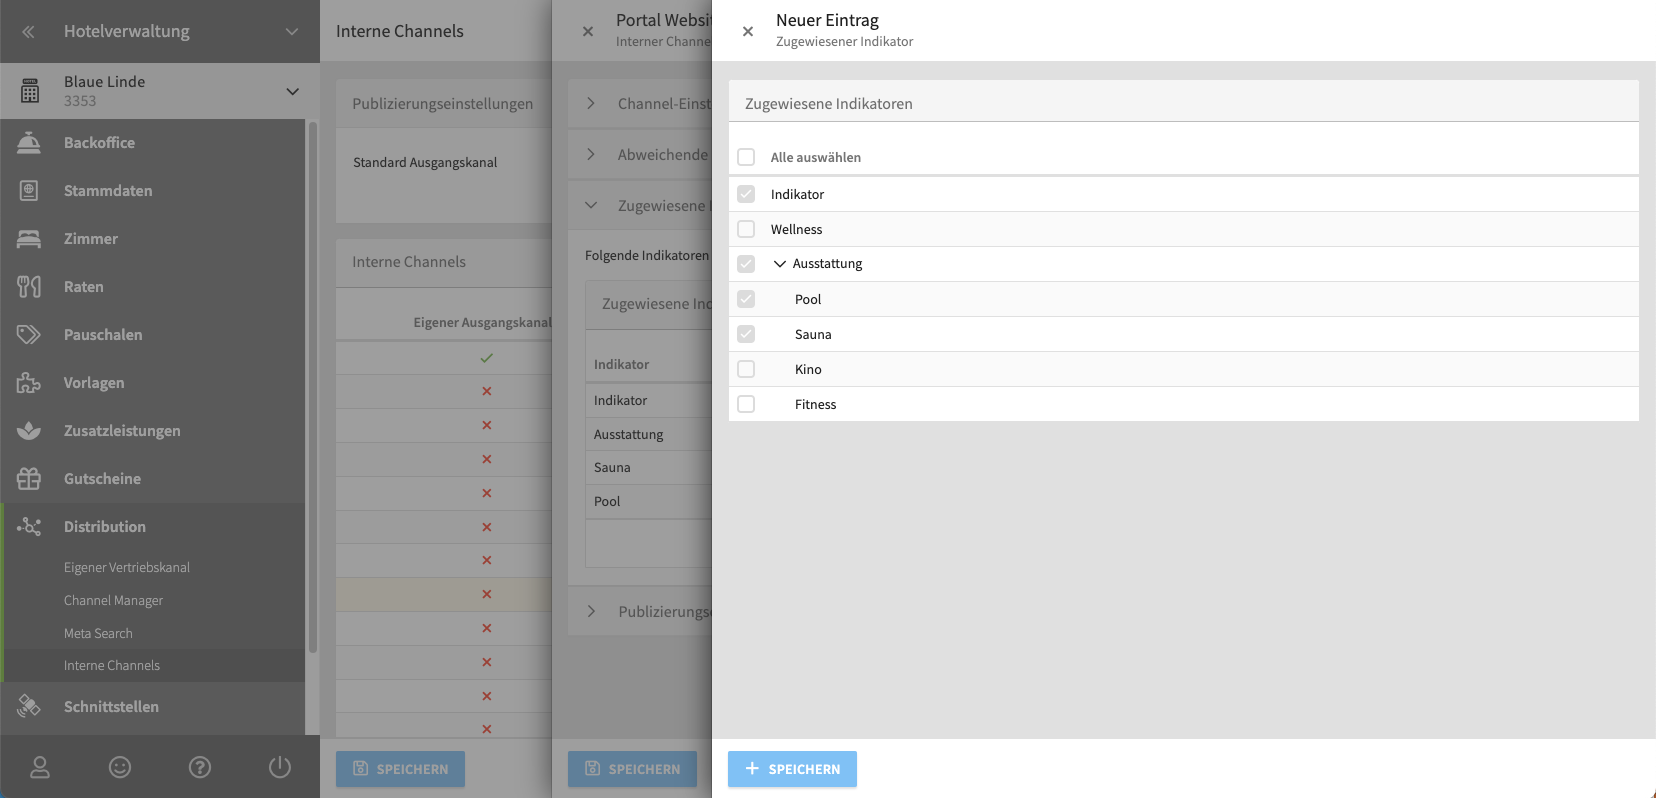Screen dimensions: 1656x798
Task: Open the Hotelverwaltung dropdown
Action: pos(292,32)
